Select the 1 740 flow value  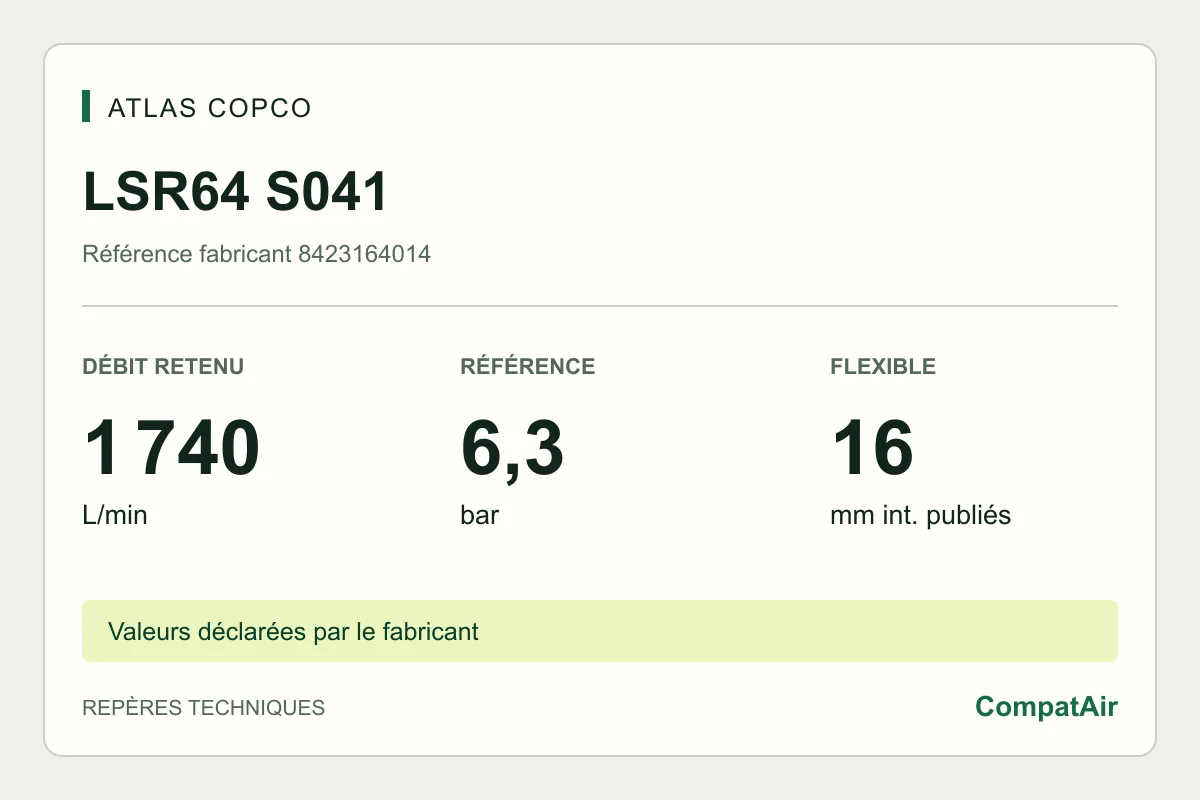172,448
